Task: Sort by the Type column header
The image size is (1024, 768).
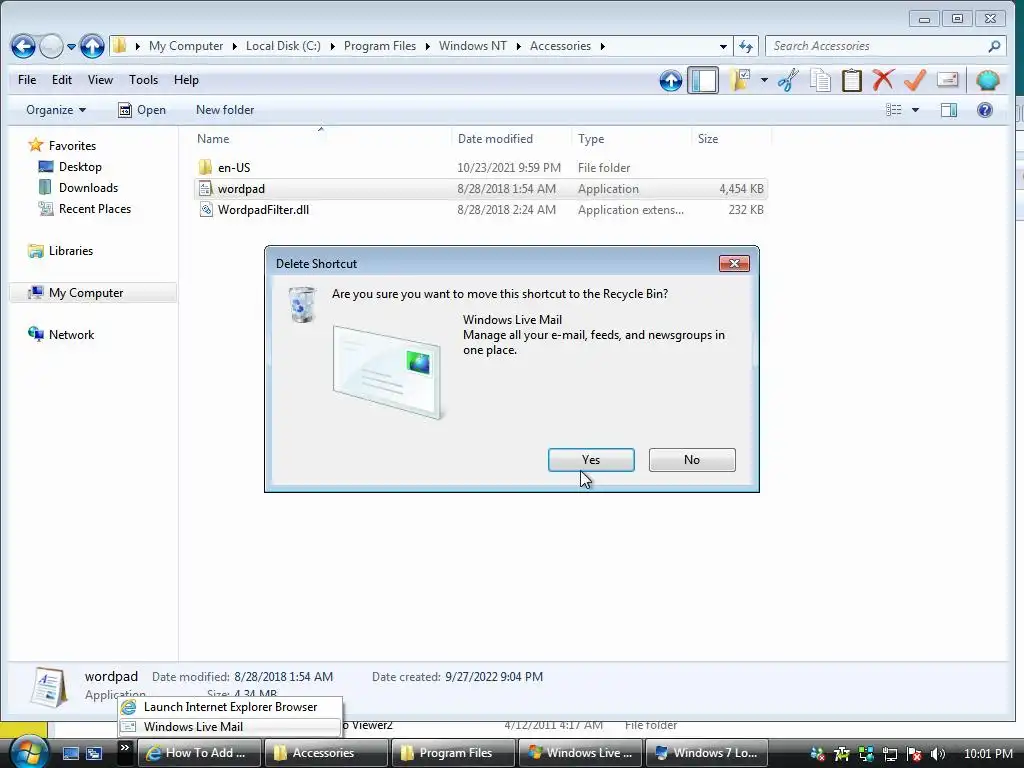Action: point(632,138)
